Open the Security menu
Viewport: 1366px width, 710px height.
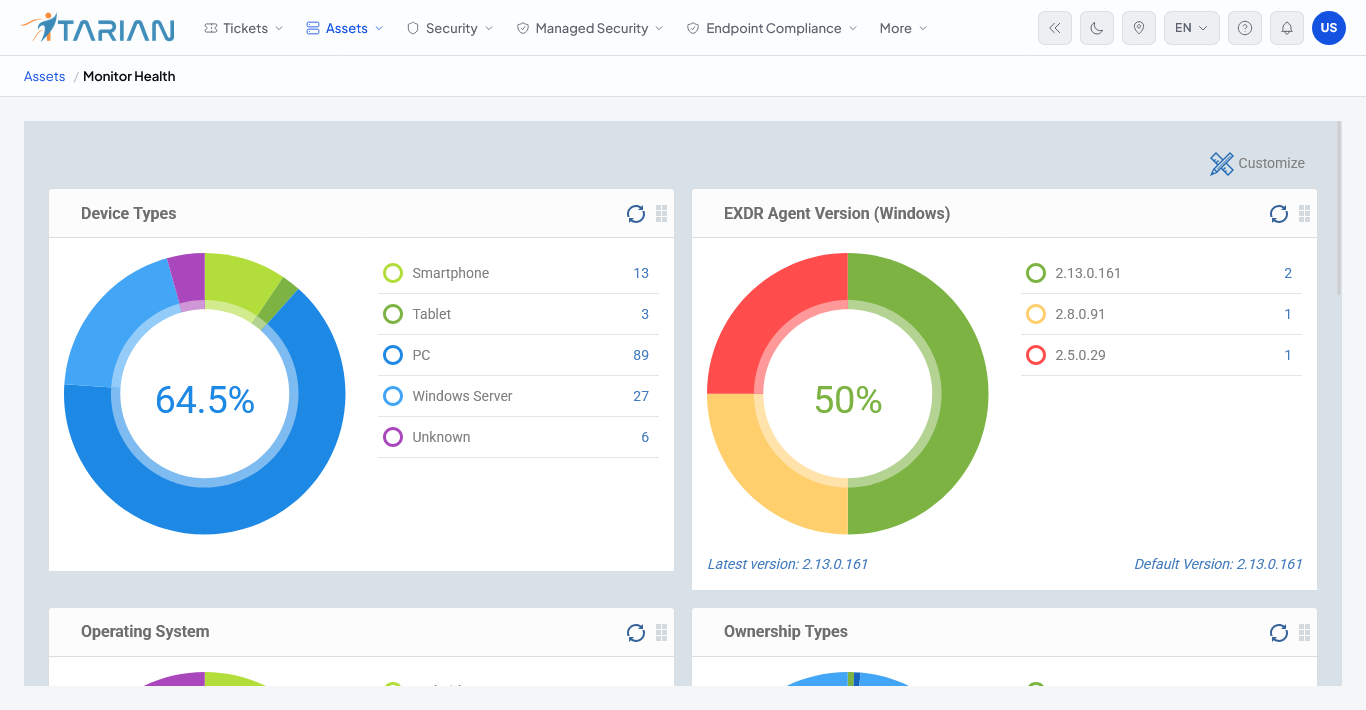(x=450, y=28)
